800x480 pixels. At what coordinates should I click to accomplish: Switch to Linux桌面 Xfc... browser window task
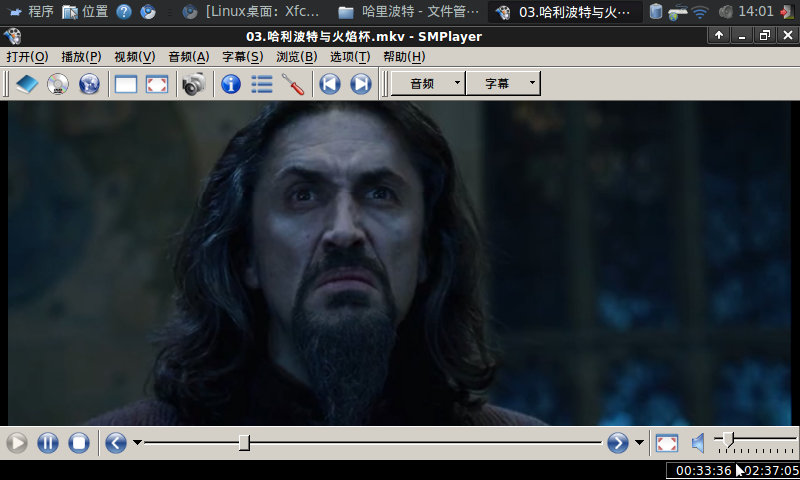(251, 11)
